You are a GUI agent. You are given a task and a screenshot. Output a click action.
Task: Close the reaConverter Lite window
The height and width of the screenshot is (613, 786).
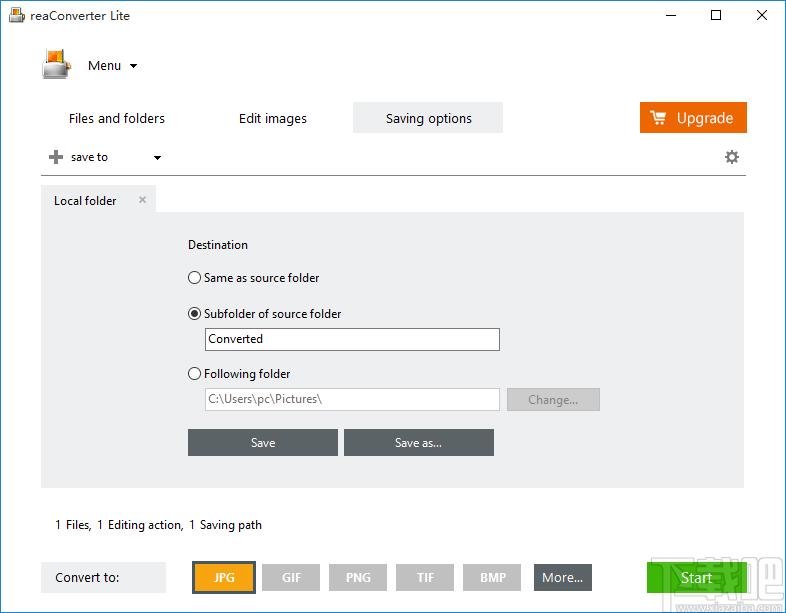[x=761, y=16]
